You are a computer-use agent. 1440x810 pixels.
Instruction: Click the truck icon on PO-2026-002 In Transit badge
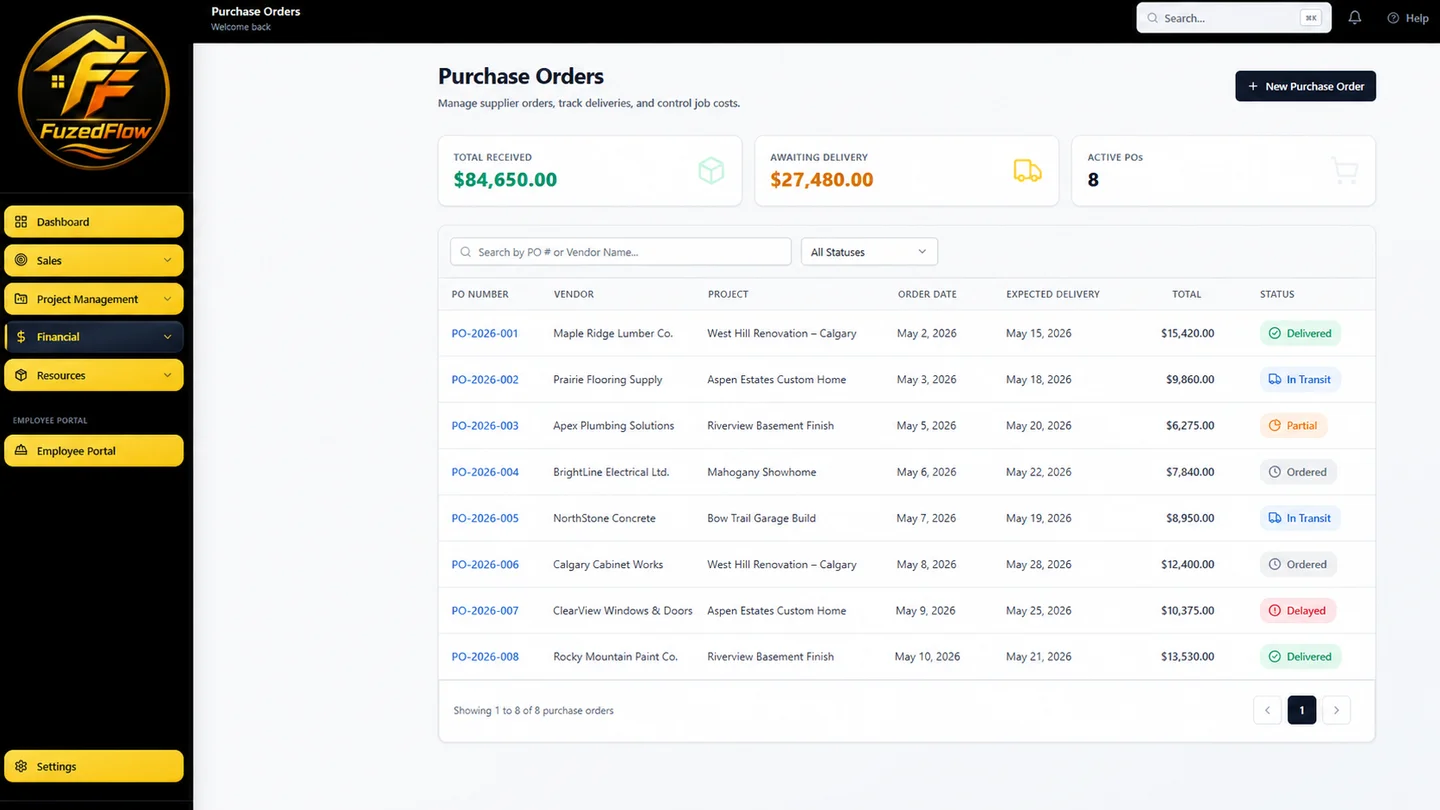click(x=1275, y=380)
